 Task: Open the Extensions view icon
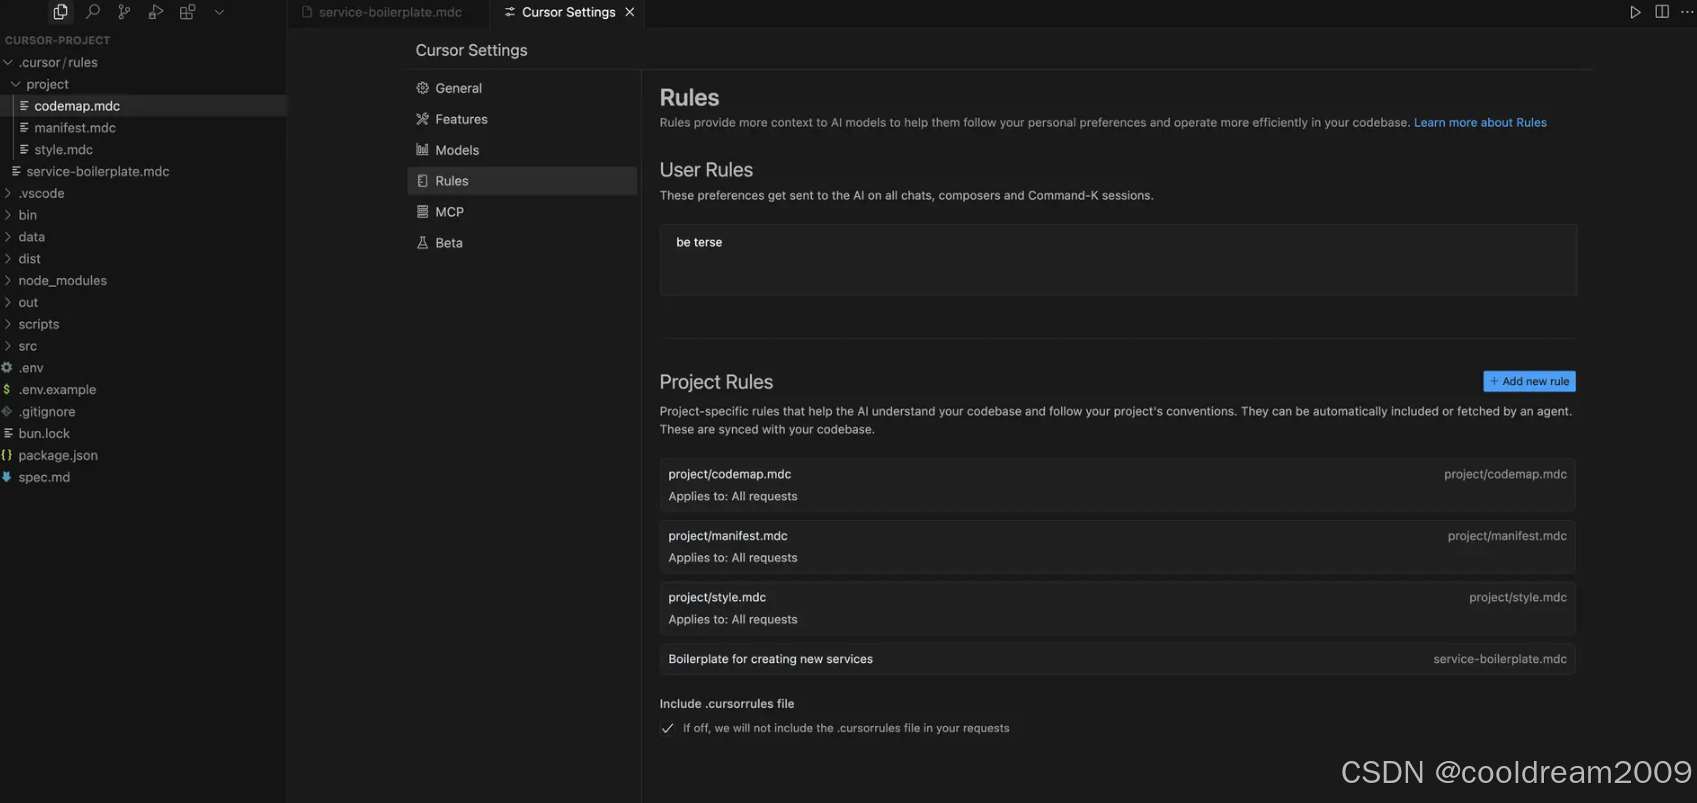187,12
